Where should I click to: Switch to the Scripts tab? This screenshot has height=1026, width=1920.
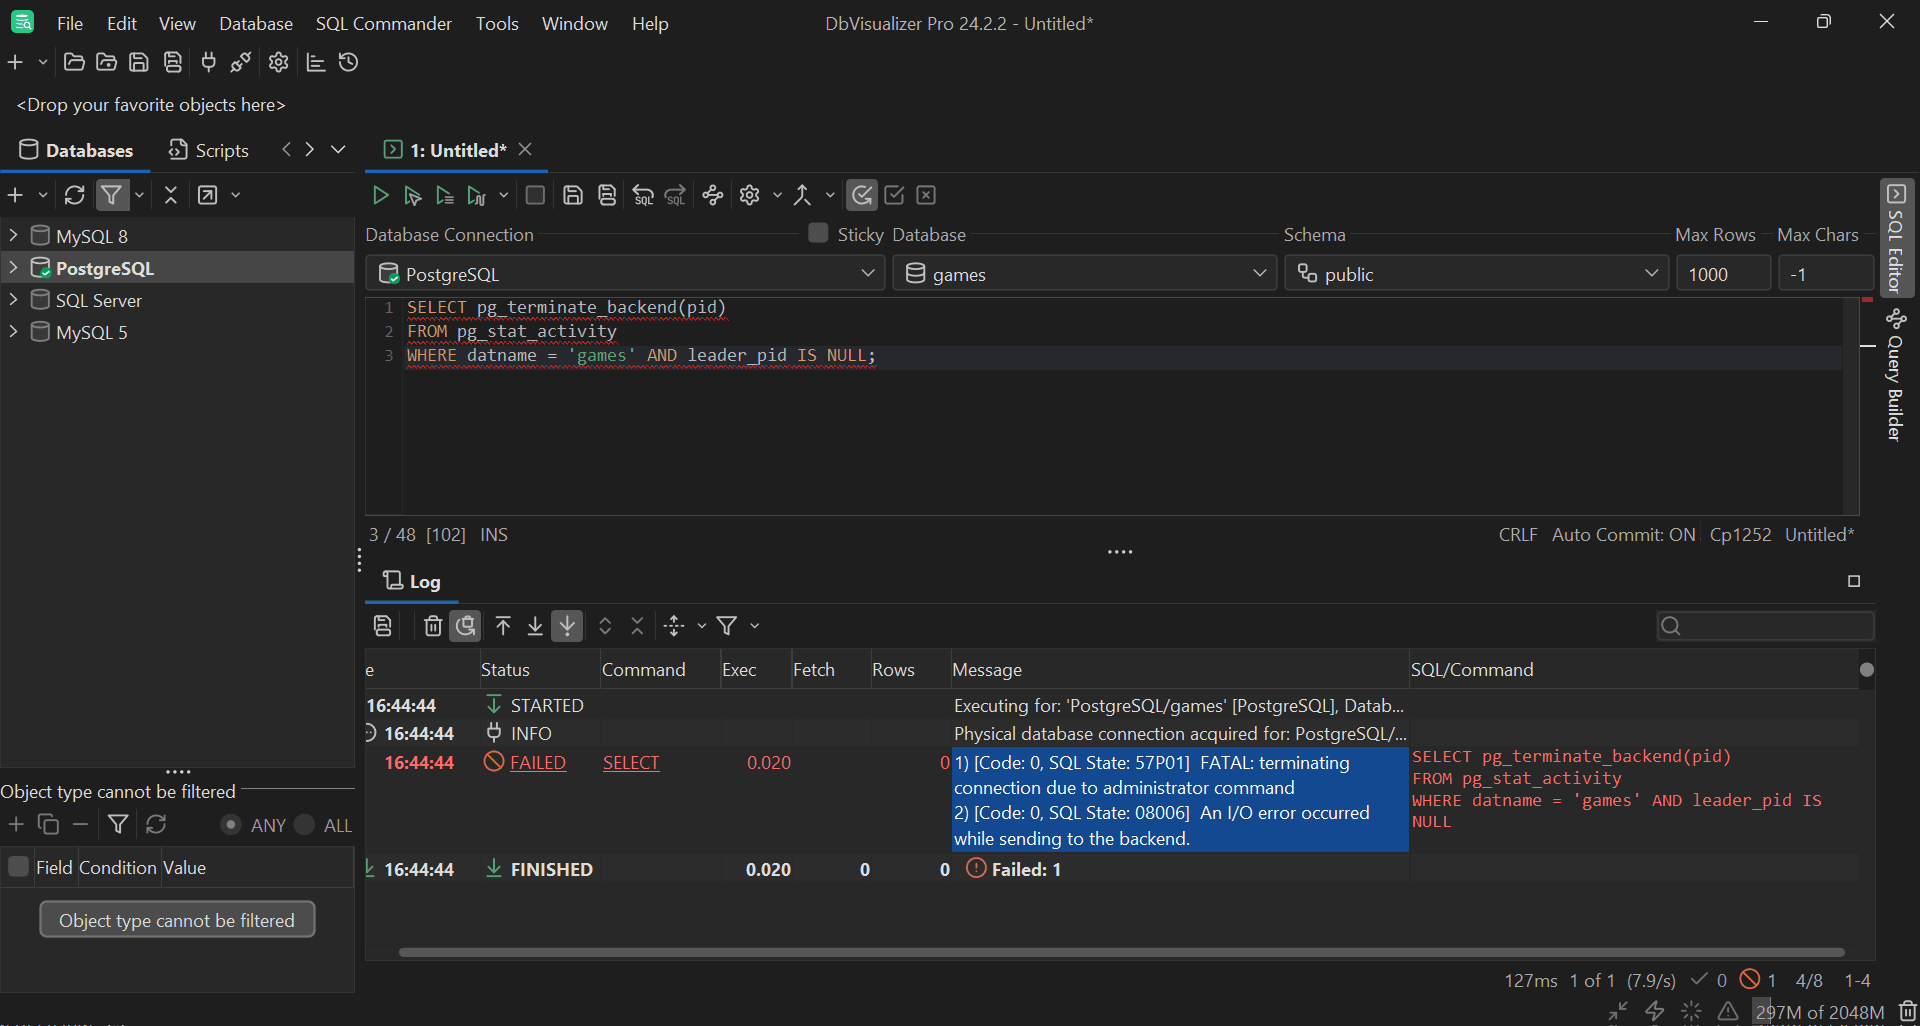(209, 150)
